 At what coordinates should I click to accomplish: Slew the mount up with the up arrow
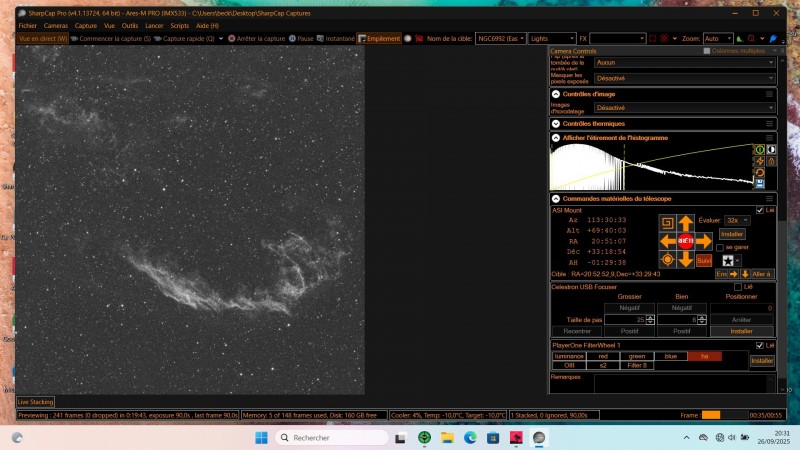[x=686, y=223]
